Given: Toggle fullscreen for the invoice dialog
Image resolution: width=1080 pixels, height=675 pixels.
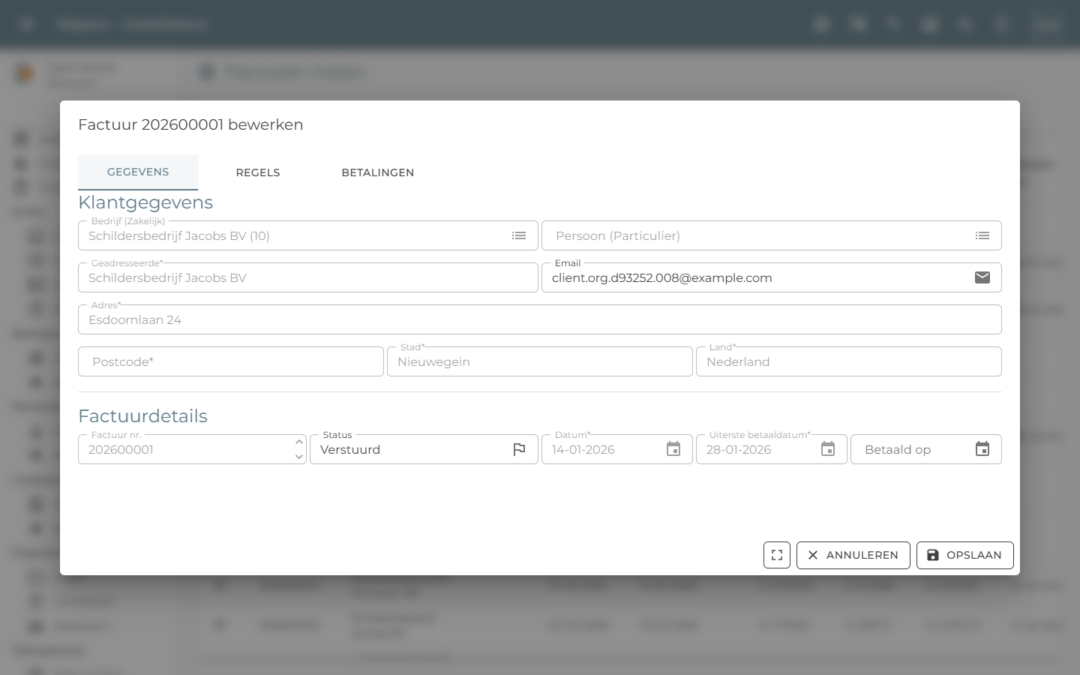Looking at the screenshot, I should click(x=777, y=555).
